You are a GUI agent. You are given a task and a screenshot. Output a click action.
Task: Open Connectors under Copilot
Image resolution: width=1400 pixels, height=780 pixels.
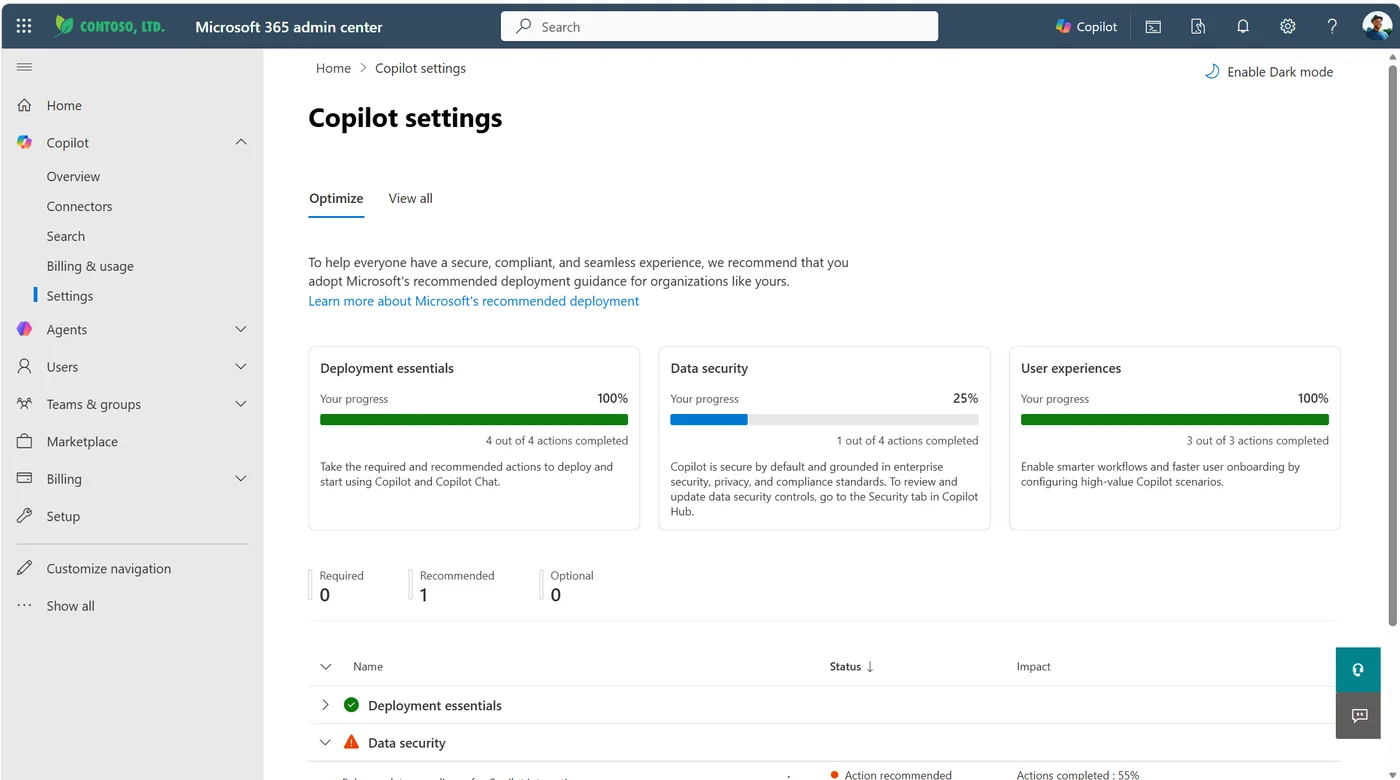79,207
